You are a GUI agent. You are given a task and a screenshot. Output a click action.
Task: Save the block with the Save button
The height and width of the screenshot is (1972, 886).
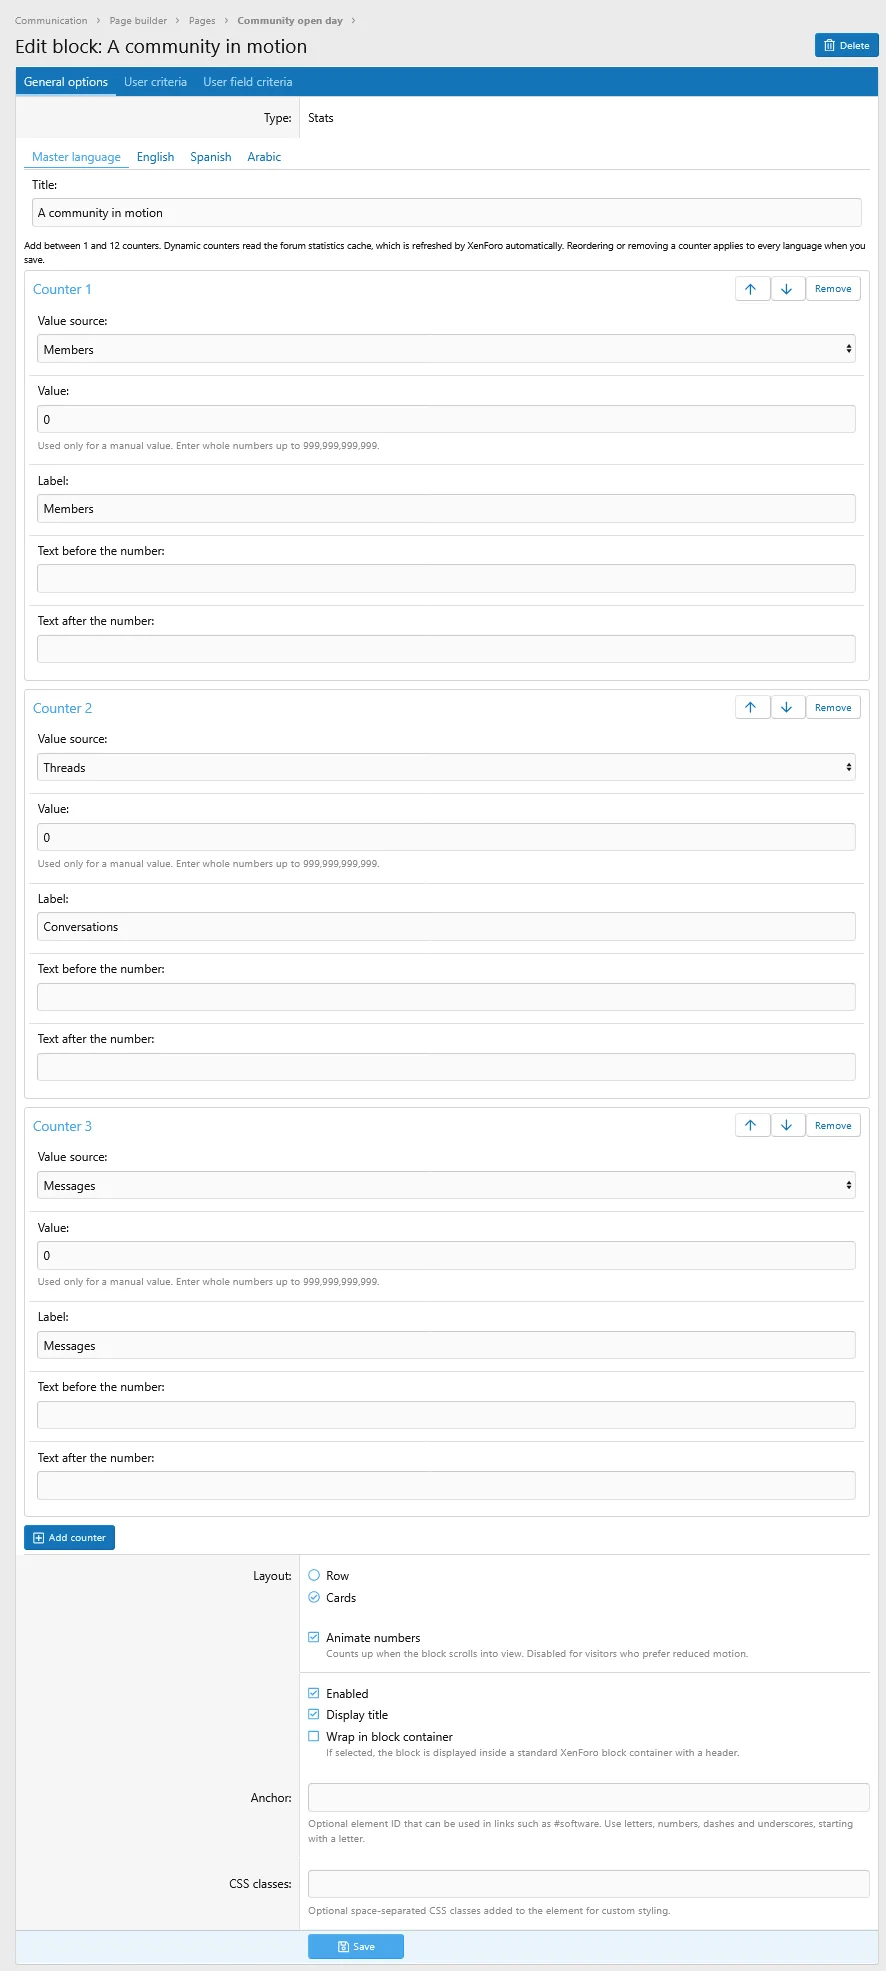356,1946
